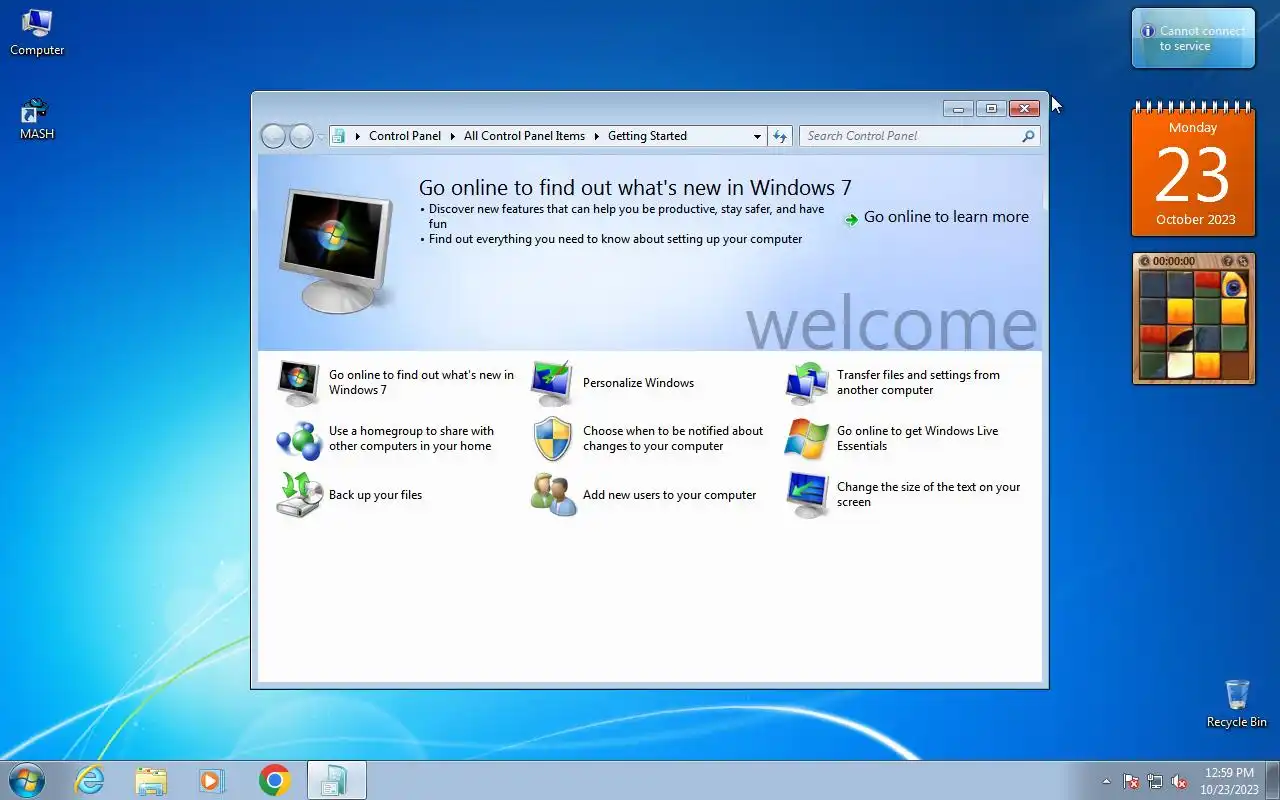Click the address bar Control Panel icon

pos(339,136)
